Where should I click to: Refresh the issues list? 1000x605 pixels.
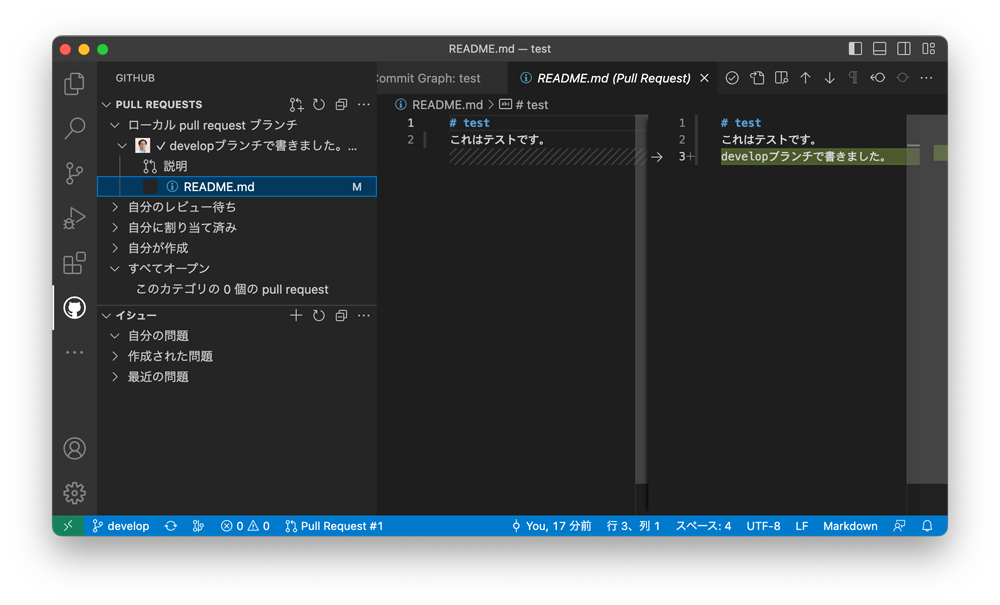[x=319, y=316]
